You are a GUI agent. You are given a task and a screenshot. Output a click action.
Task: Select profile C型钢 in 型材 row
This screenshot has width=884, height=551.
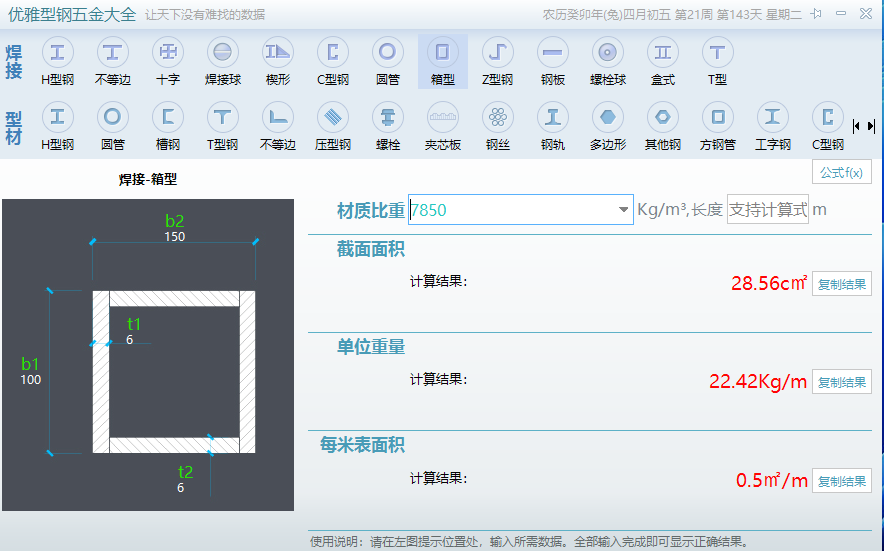(828, 126)
